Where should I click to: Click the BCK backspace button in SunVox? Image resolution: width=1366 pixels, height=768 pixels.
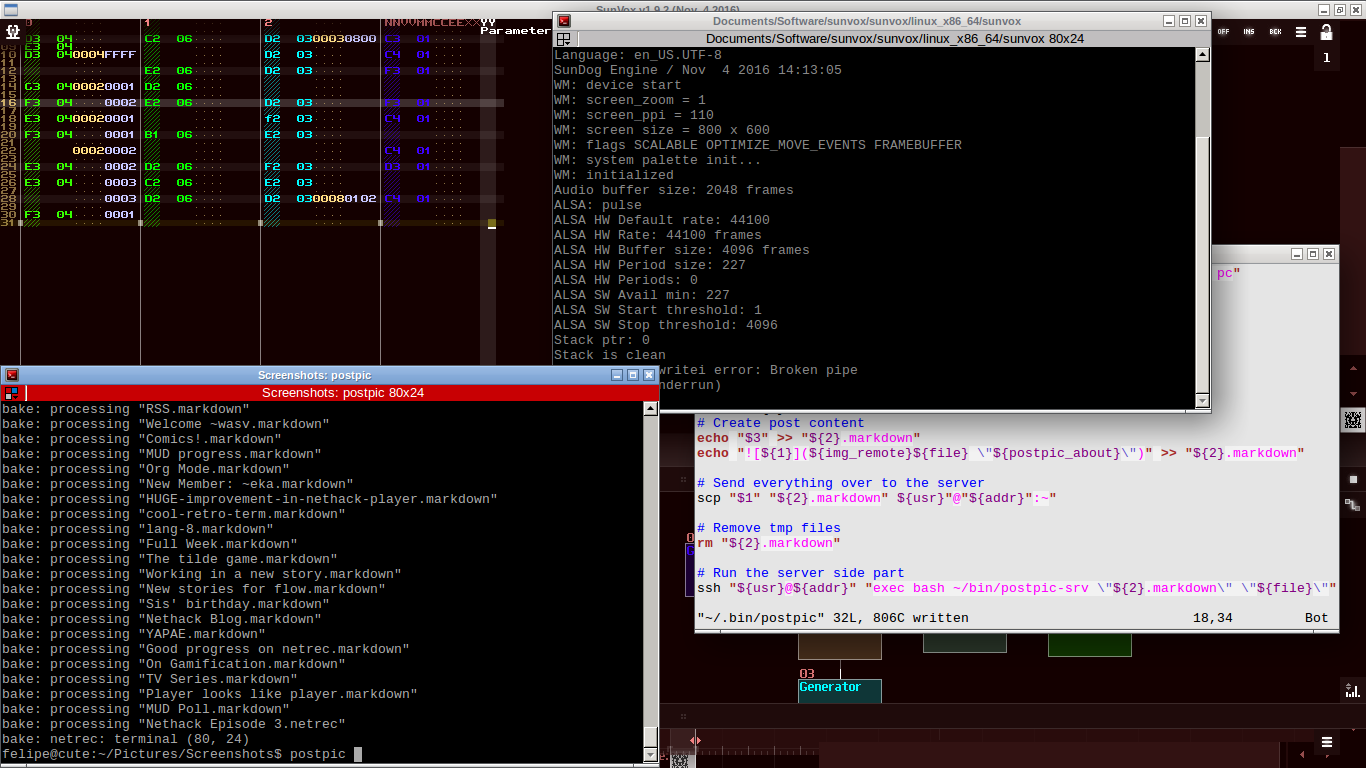1275,31
